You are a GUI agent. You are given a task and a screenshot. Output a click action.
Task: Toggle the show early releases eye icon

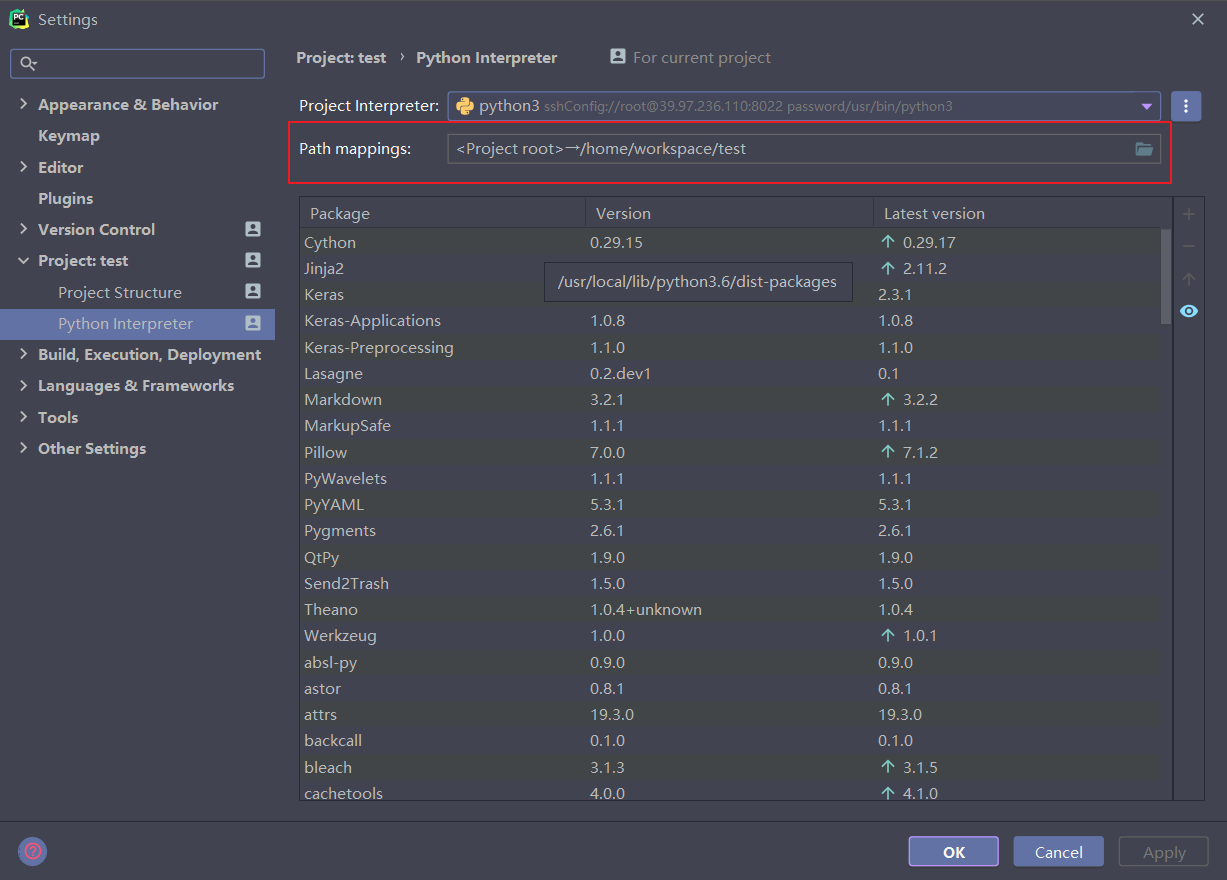1189,311
